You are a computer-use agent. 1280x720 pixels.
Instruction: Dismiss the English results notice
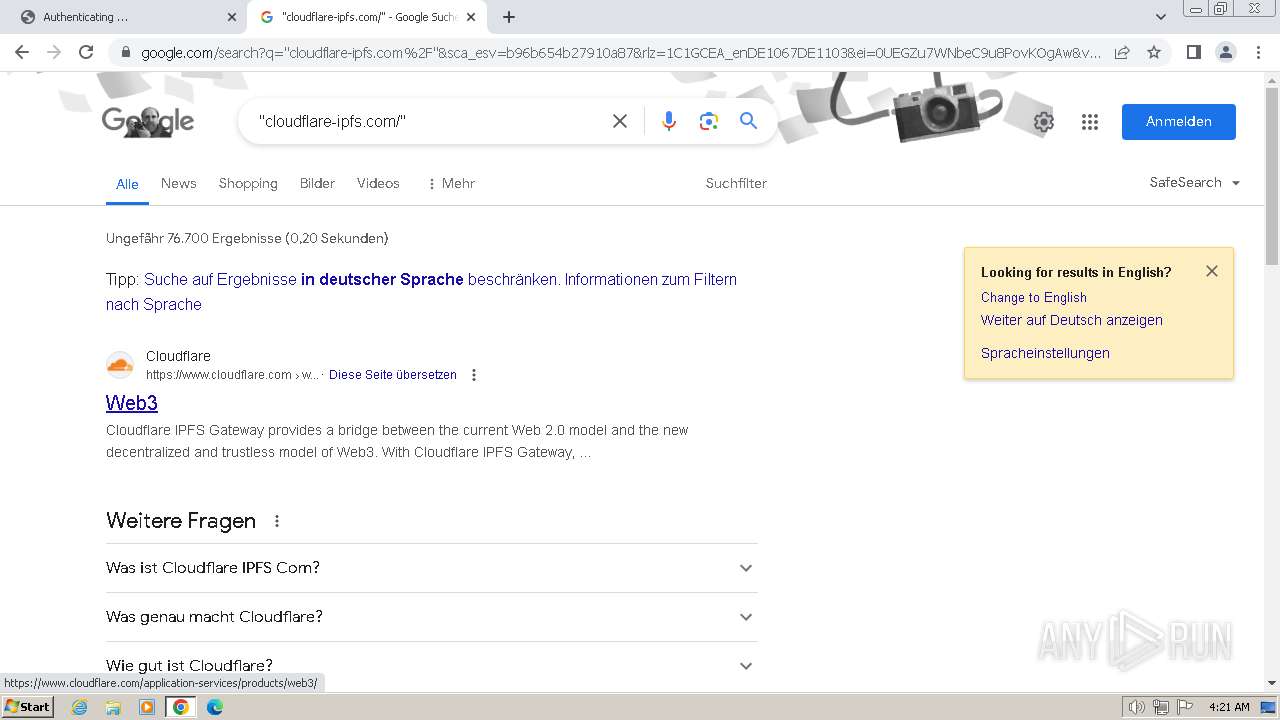pyautogui.click(x=1212, y=271)
